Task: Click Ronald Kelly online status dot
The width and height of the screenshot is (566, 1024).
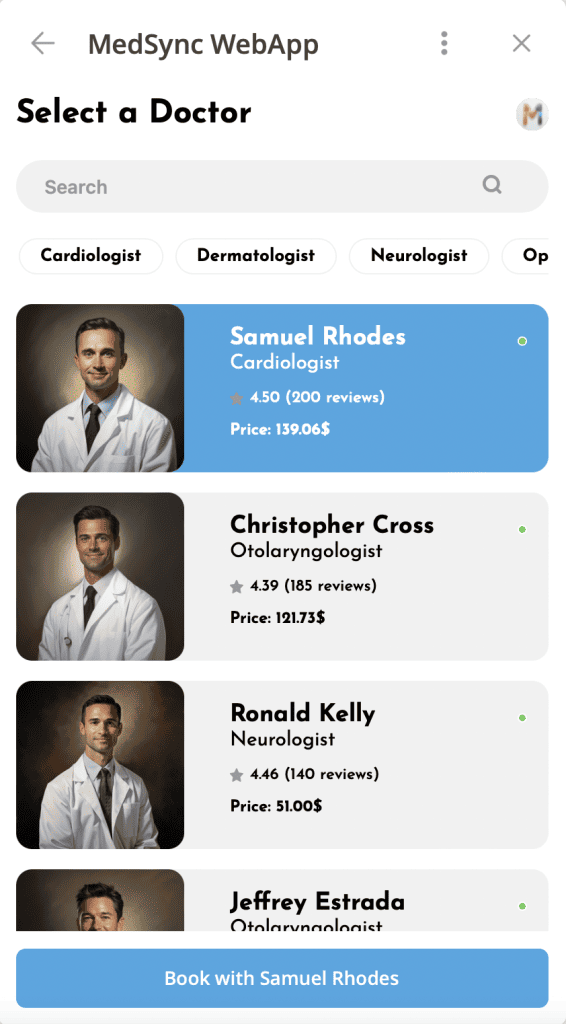Action: [522, 718]
